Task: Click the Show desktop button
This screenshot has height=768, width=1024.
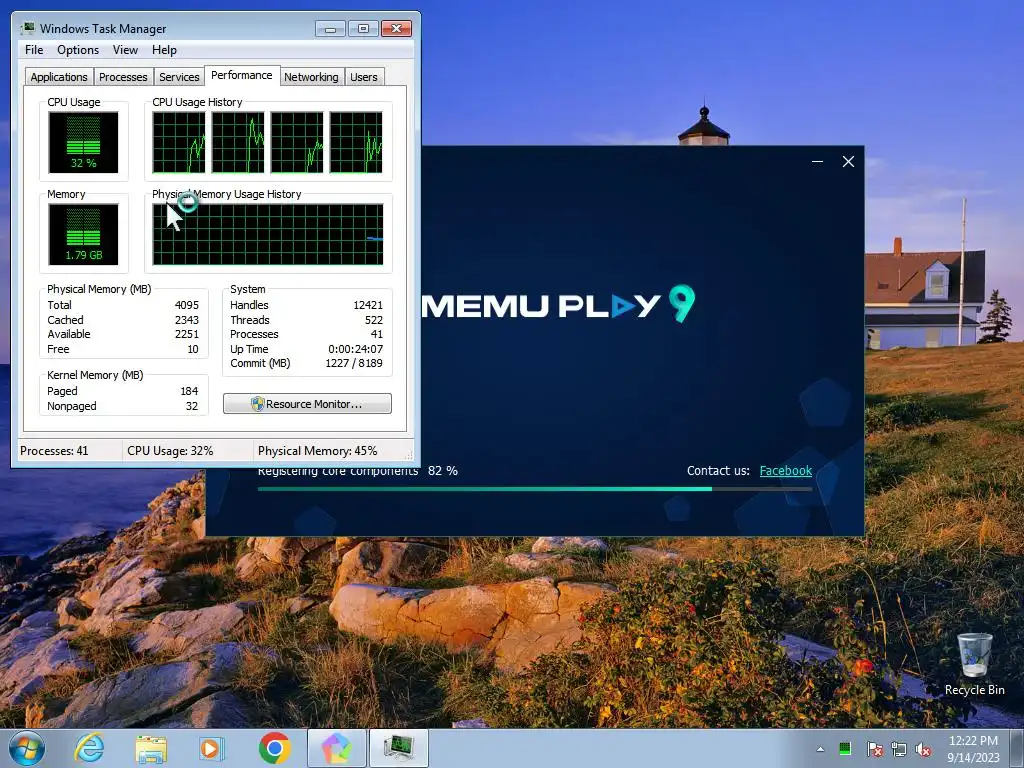Action: point(1017,748)
